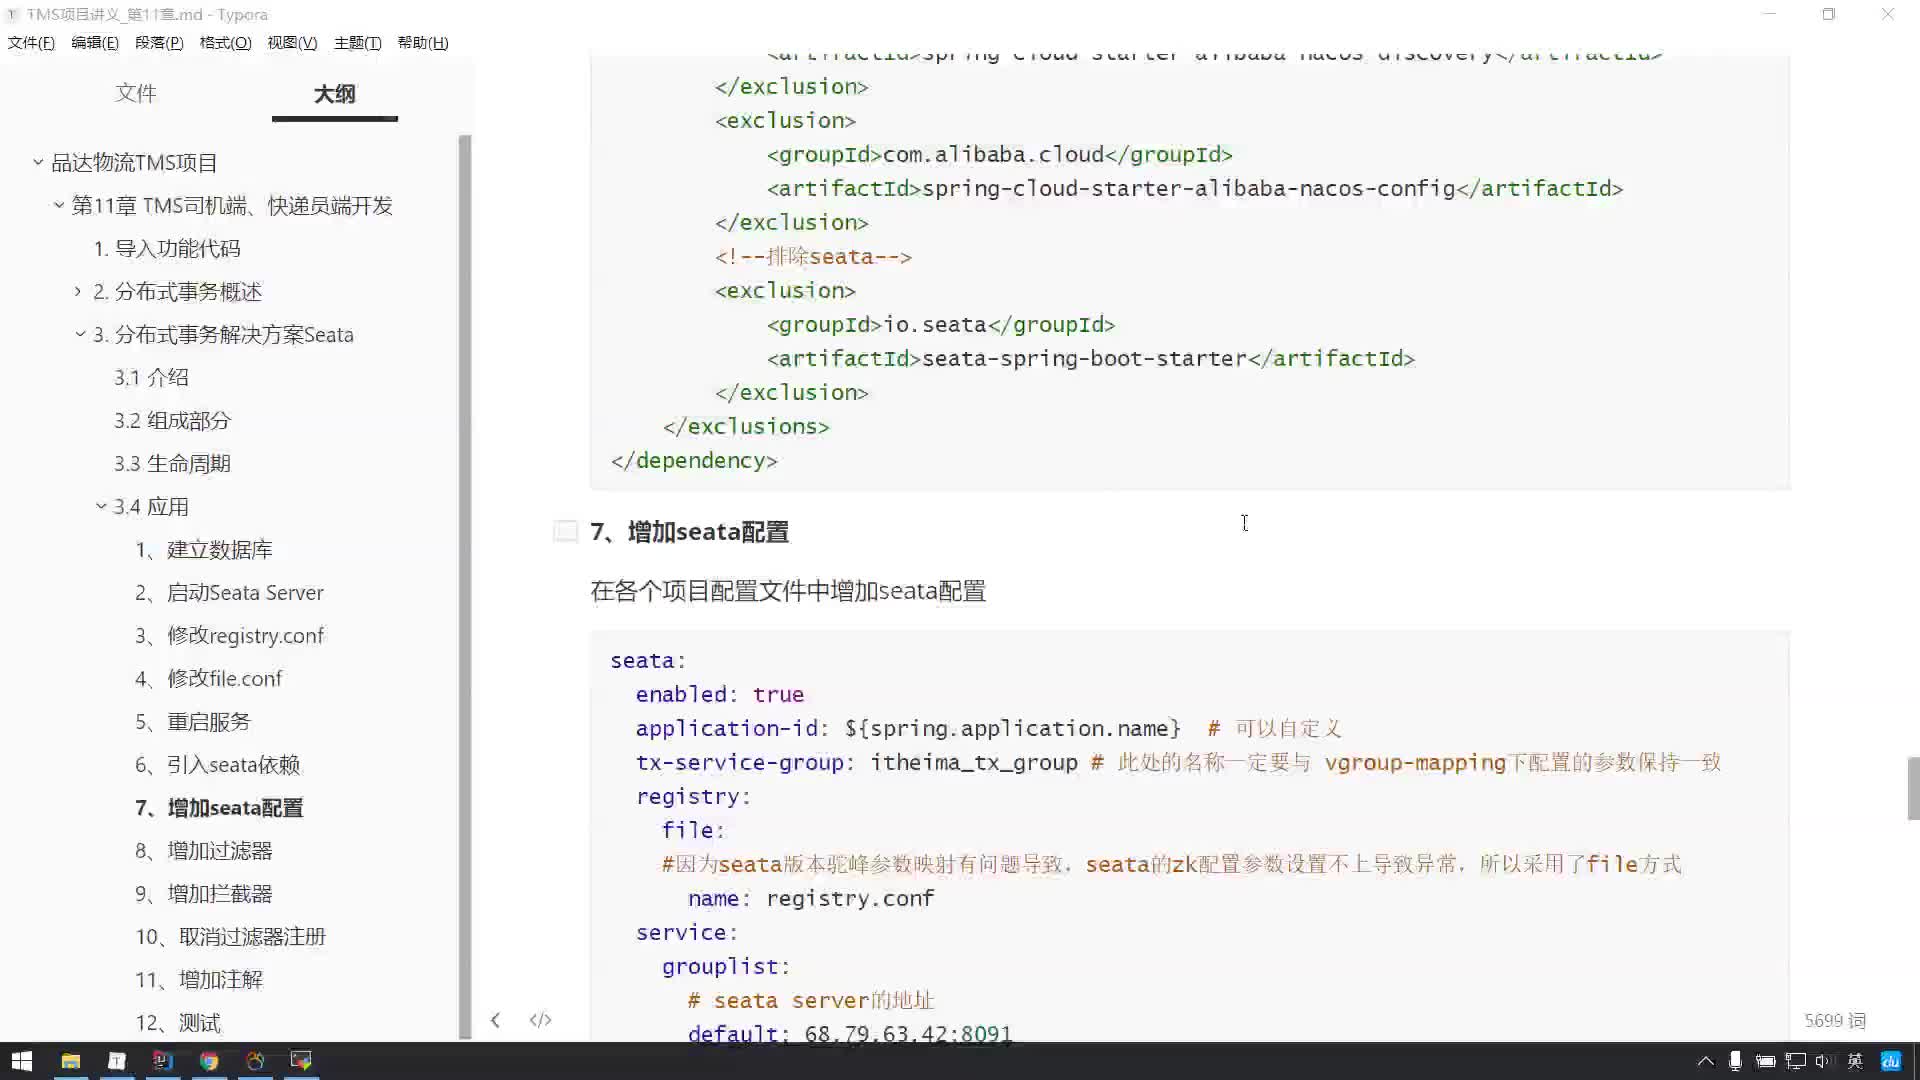Jump to 1、建立数据库 in outline
Image resolution: width=1920 pixels, height=1080 pixels.
tap(204, 549)
